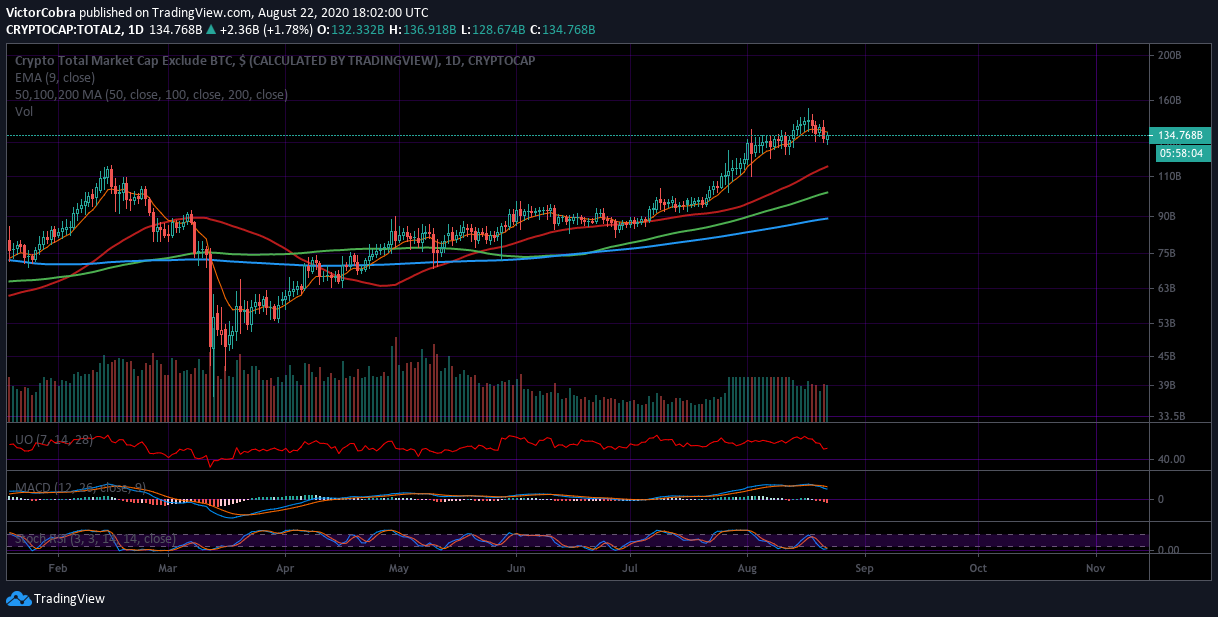Click the Mar label on the time axis
Screen dimensions: 1218x617
point(168,567)
